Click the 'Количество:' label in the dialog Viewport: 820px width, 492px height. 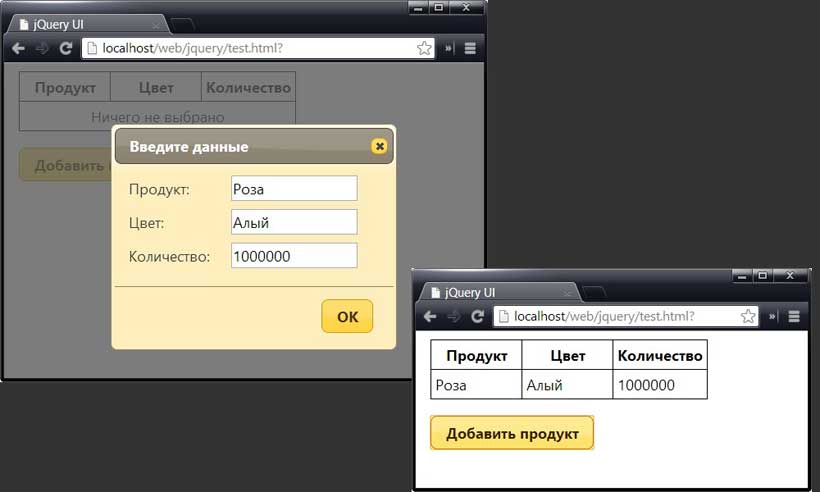[169, 257]
